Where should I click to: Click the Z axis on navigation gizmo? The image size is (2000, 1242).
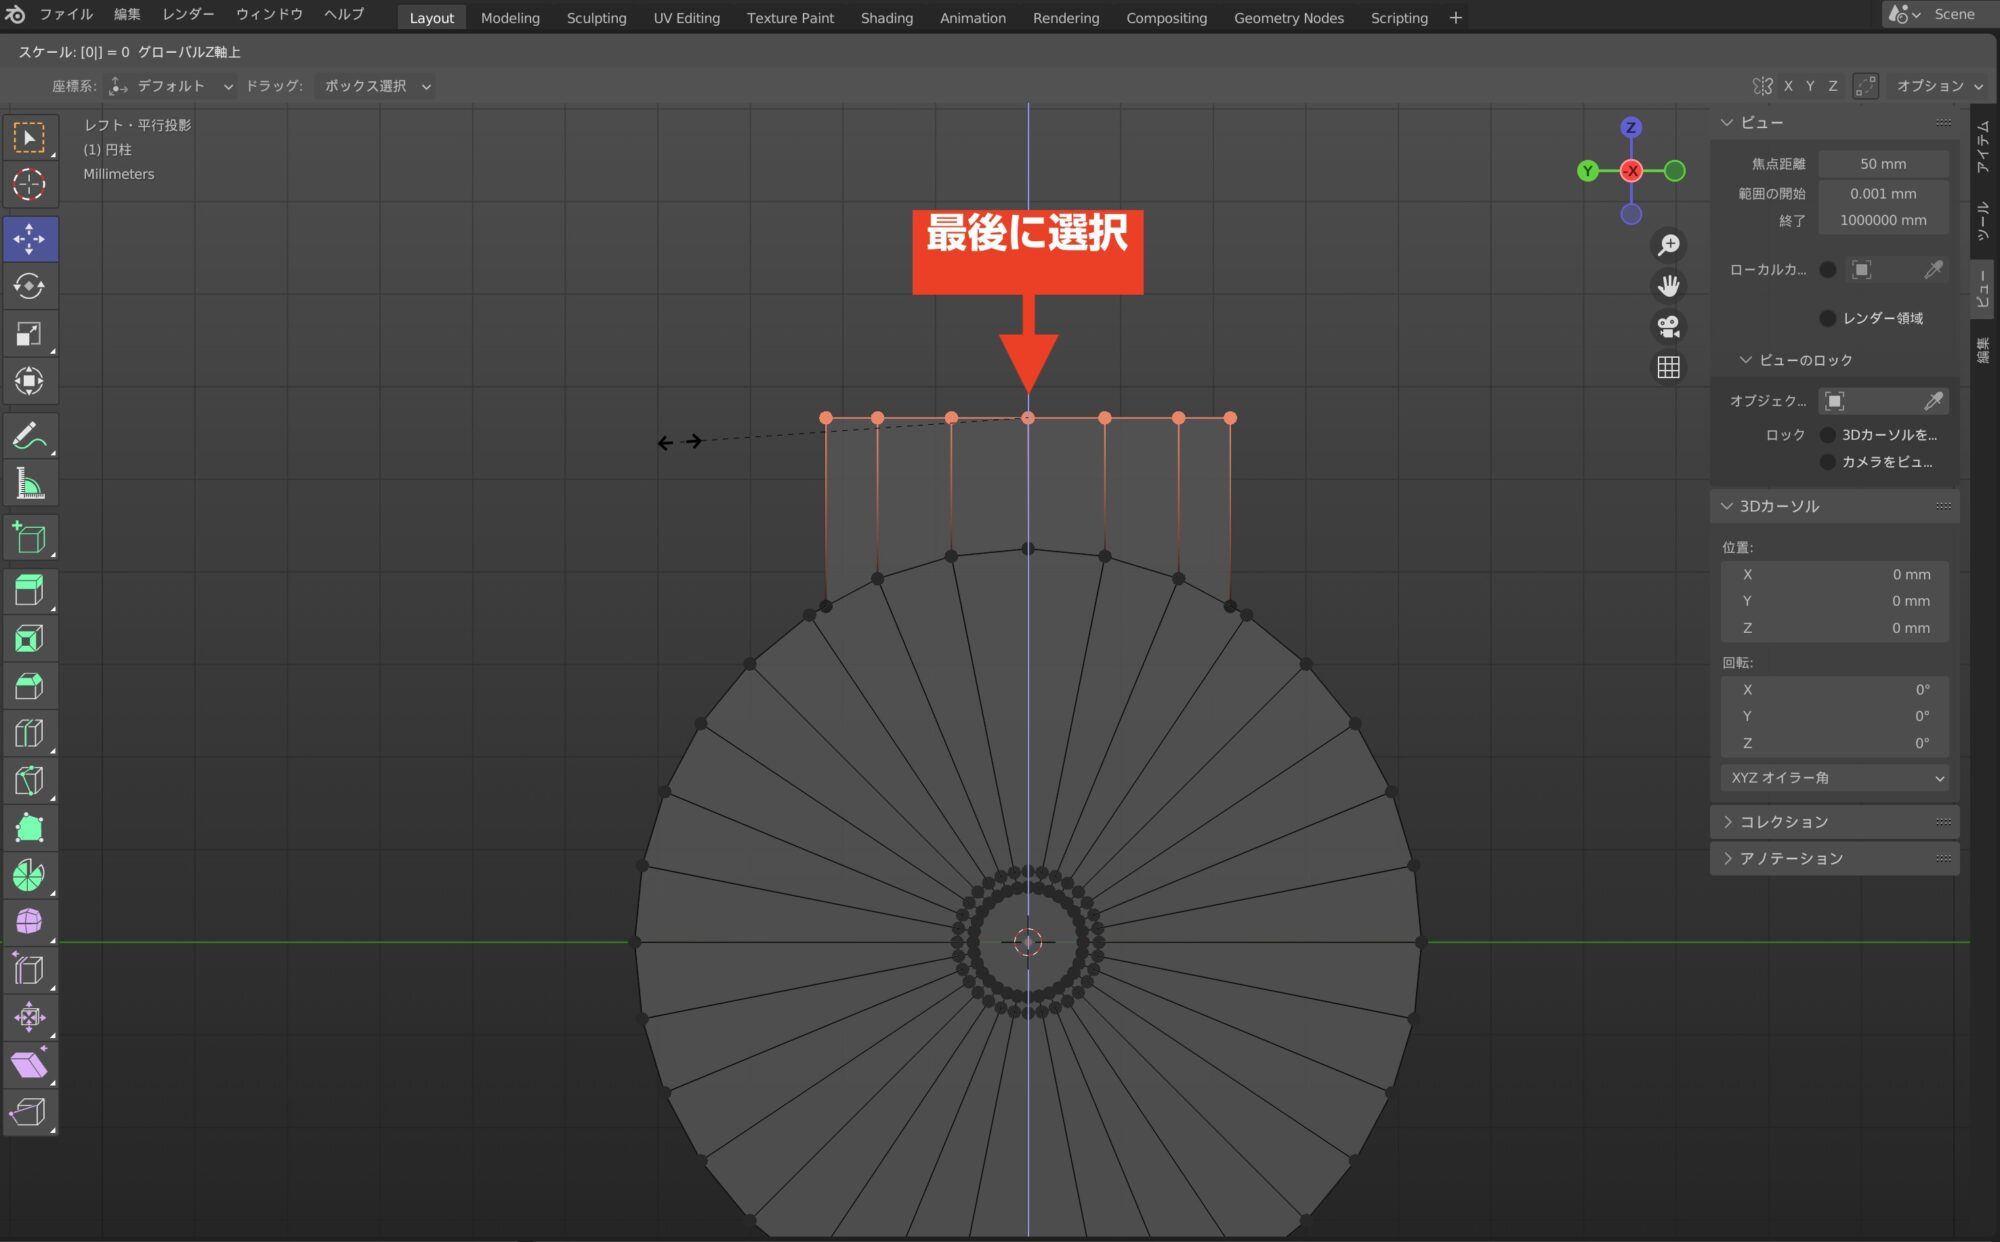[x=1631, y=127]
